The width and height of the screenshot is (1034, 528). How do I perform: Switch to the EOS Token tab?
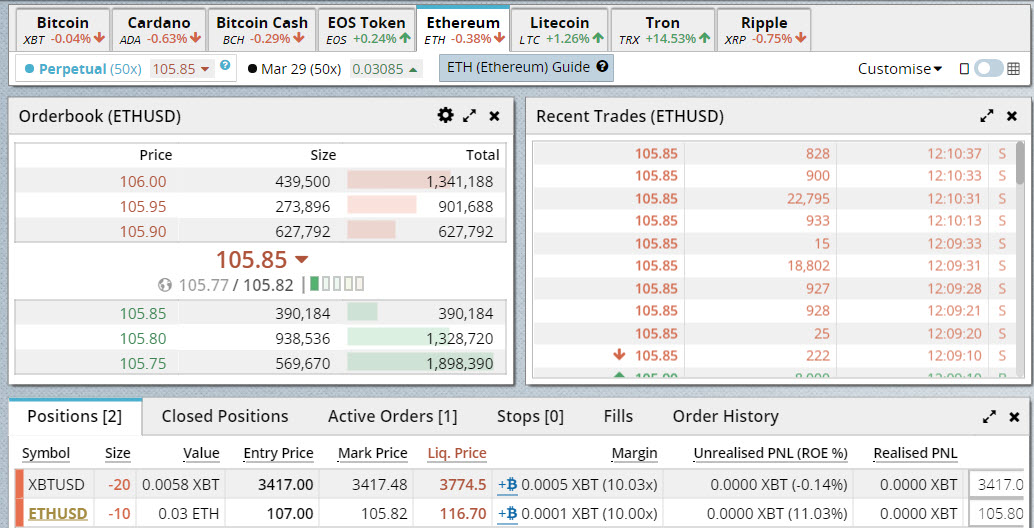[x=367, y=30]
